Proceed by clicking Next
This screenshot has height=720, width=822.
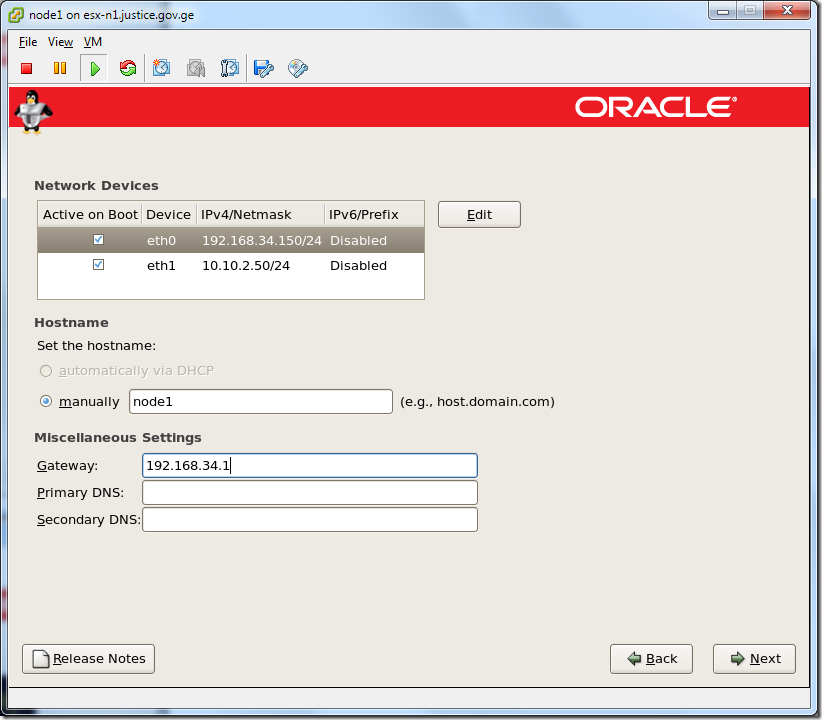click(x=753, y=658)
